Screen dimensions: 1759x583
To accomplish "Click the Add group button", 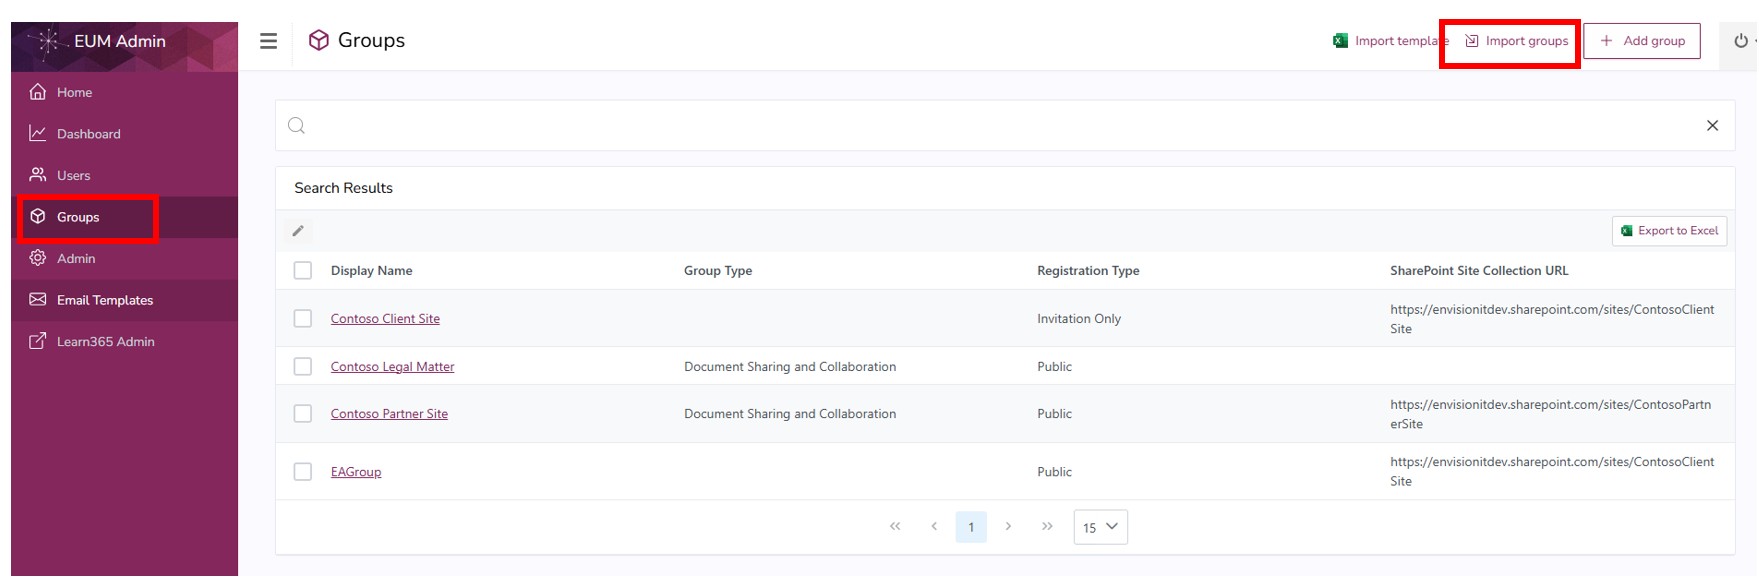I will pos(1642,41).
